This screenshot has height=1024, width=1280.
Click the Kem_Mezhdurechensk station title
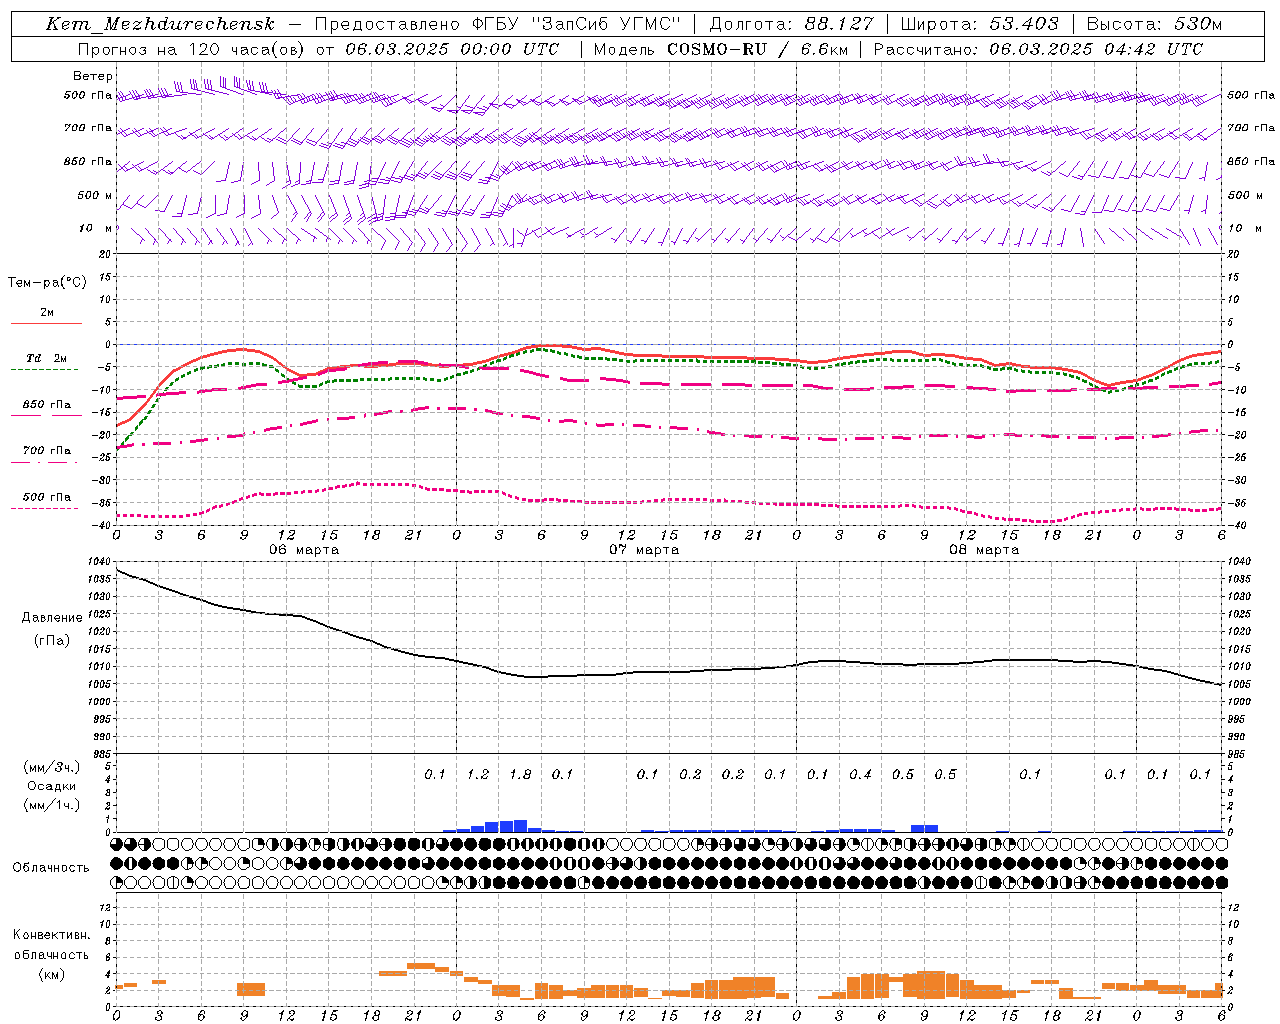pos(160,24)
